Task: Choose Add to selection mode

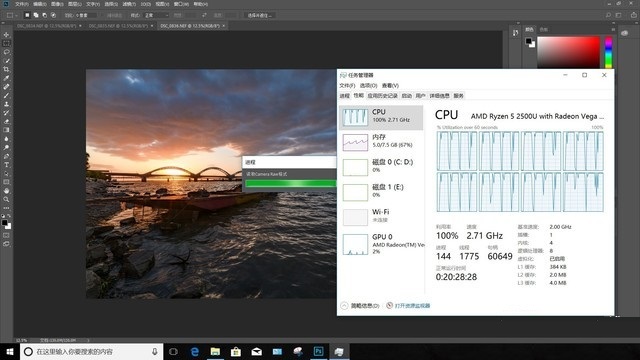Action: coord(36,15)
